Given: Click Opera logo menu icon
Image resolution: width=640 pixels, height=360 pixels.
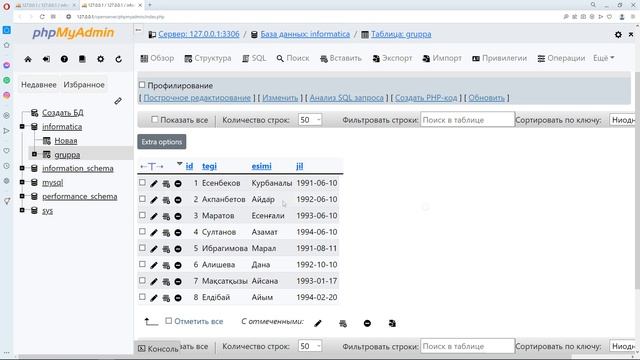Looking at the screenshot, I should coord(6,6).
